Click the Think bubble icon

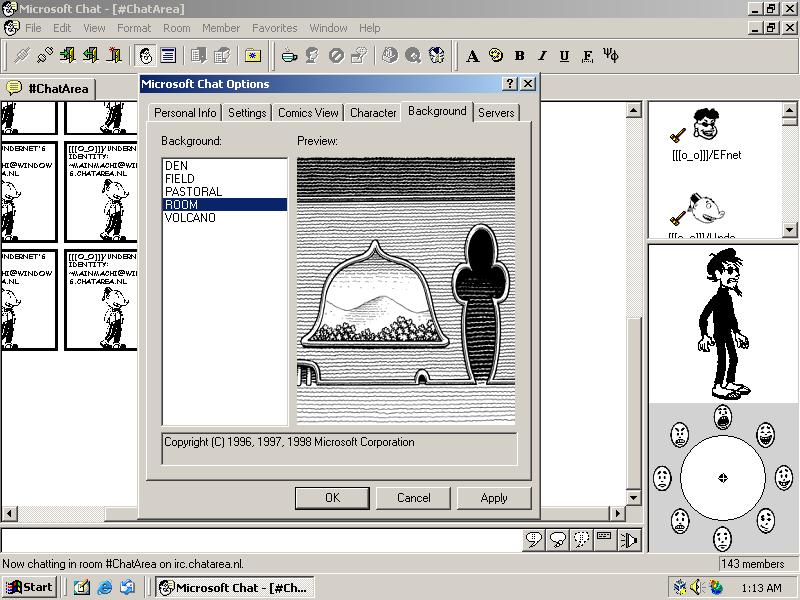[x=557, y=540]
